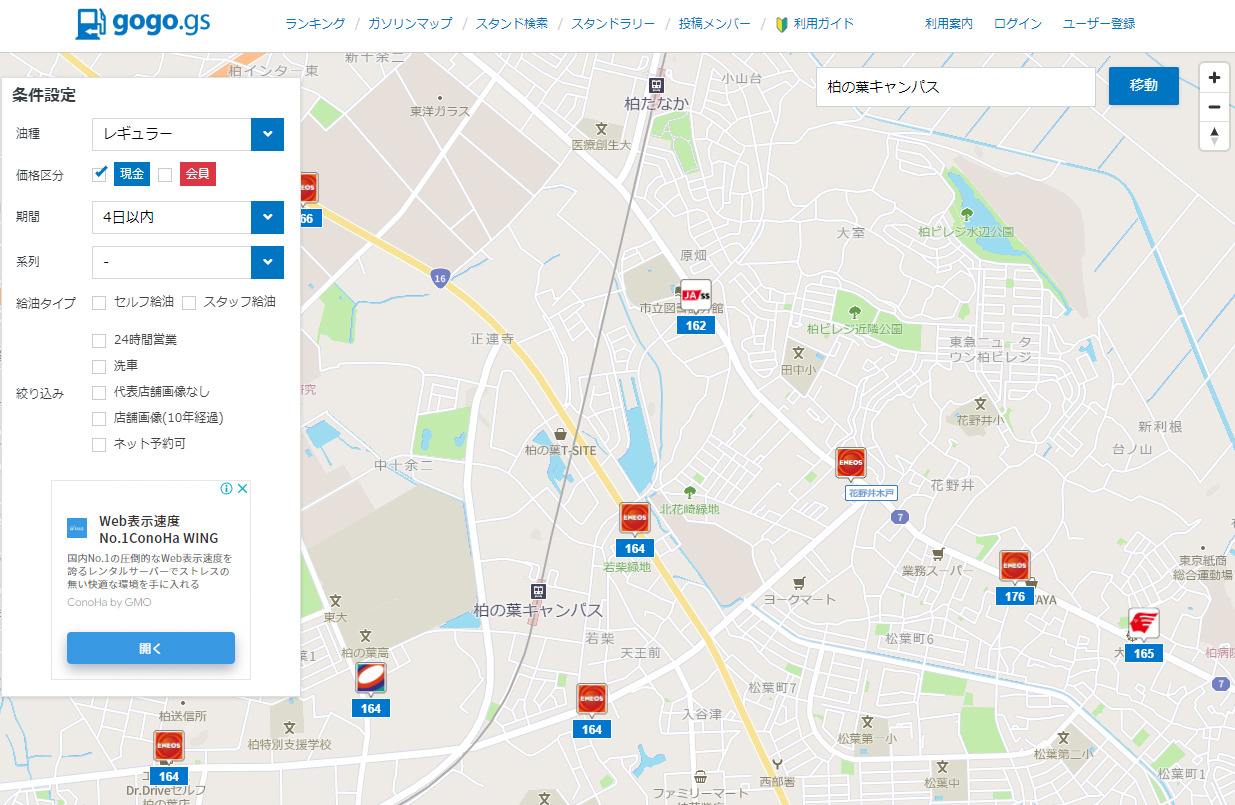Zoom out with the map minus button
The width and height of the screenshot is (1235, 805).
coord(1214,107)
